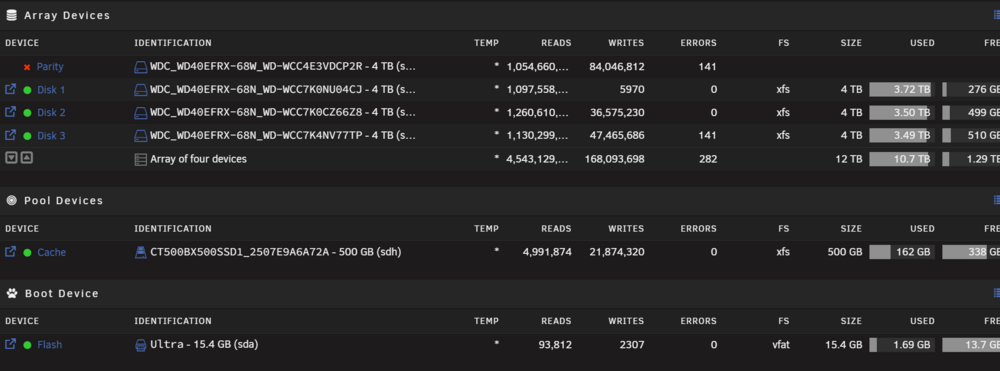Click Cache SSD device icon

tap(140, 252)
